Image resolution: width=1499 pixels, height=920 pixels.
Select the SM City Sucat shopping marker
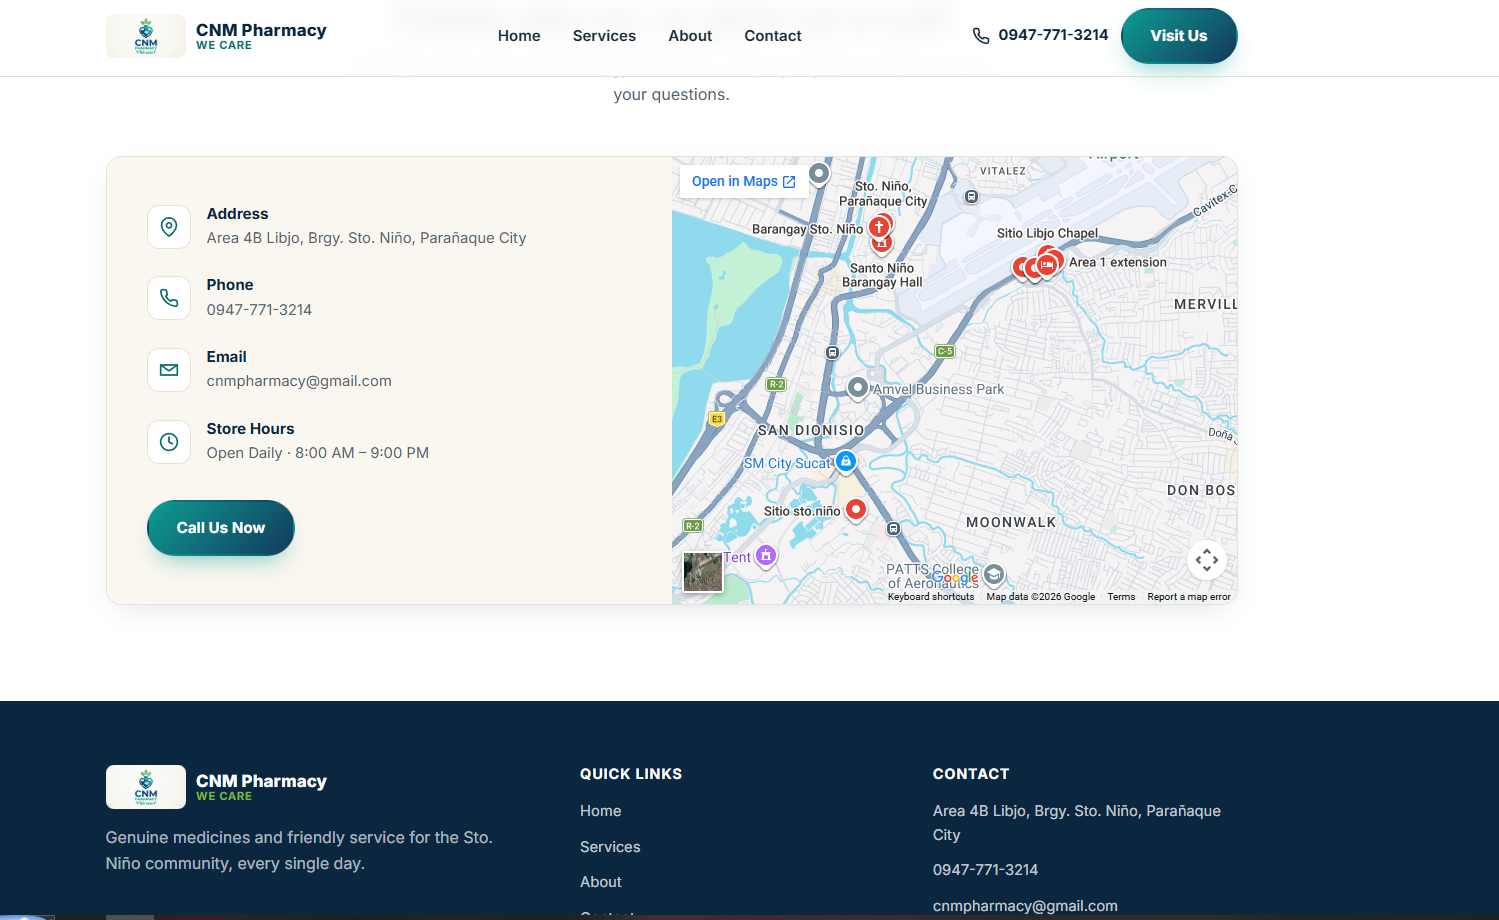pyautogui.click(x=846, y=461)
